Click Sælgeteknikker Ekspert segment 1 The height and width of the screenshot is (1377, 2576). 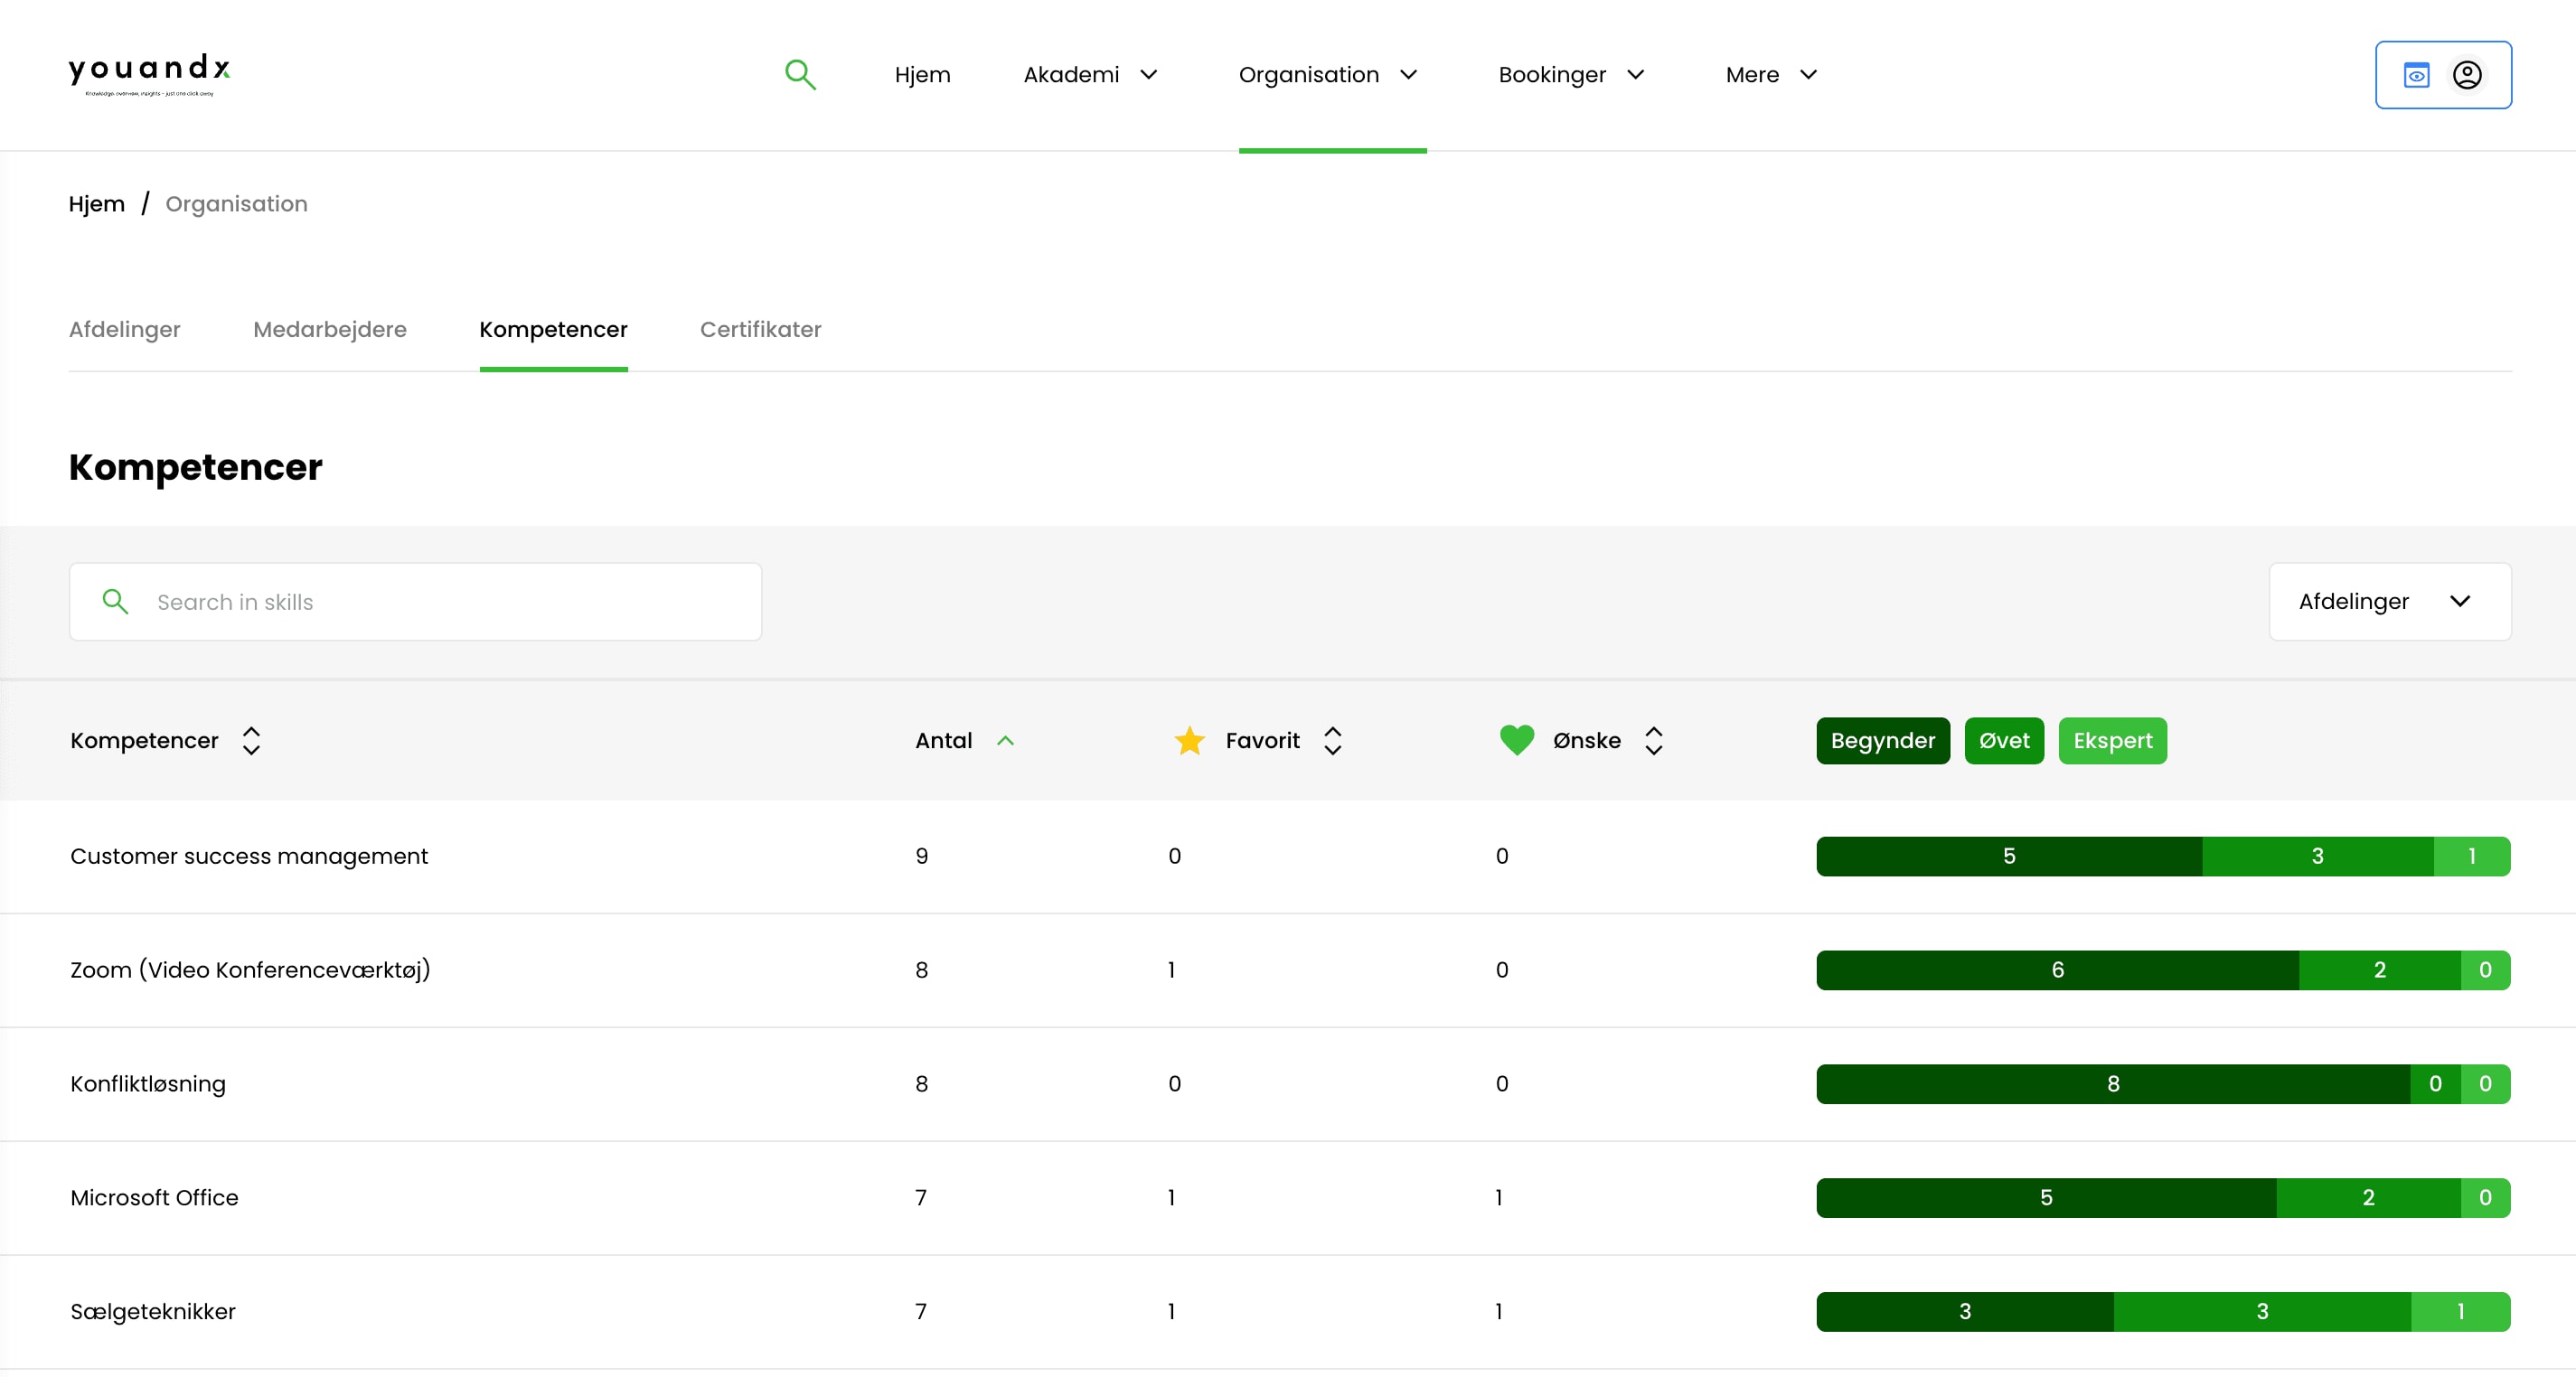[2460, 1312]
